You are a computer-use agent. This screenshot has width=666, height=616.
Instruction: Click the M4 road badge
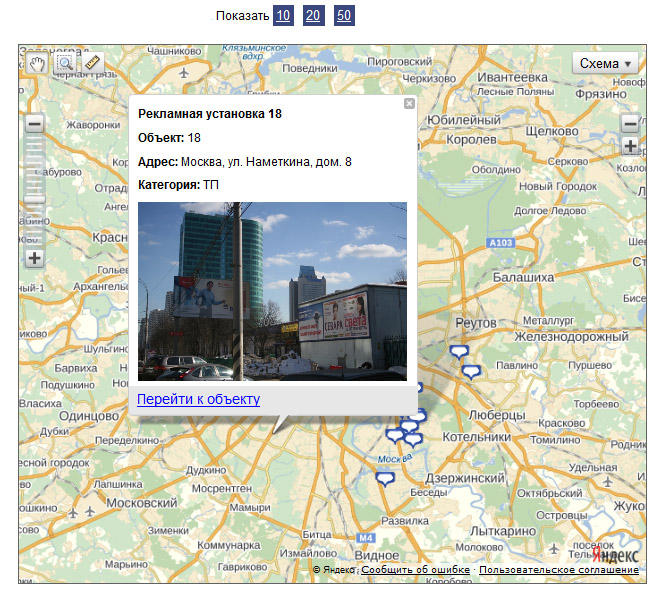click(366, 538)
